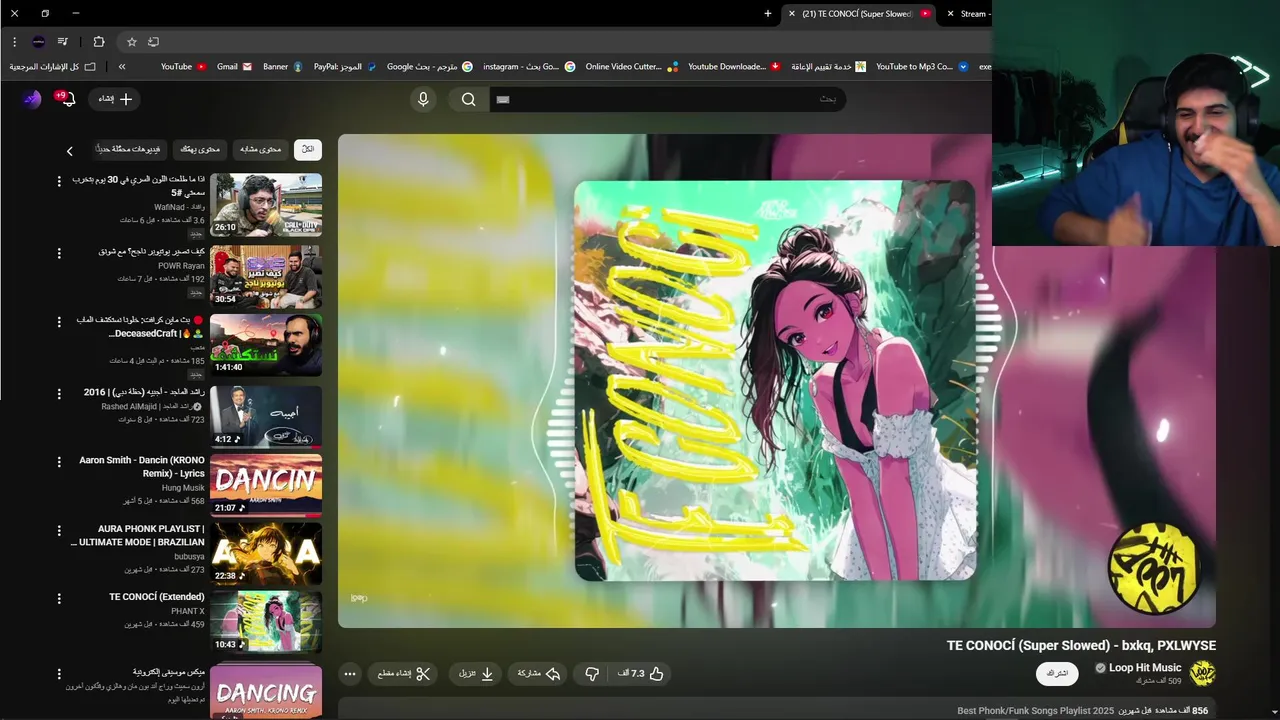Like the video with thumbs-up
This screenshot has width=1280, height=720.
(x=642, y=674)
